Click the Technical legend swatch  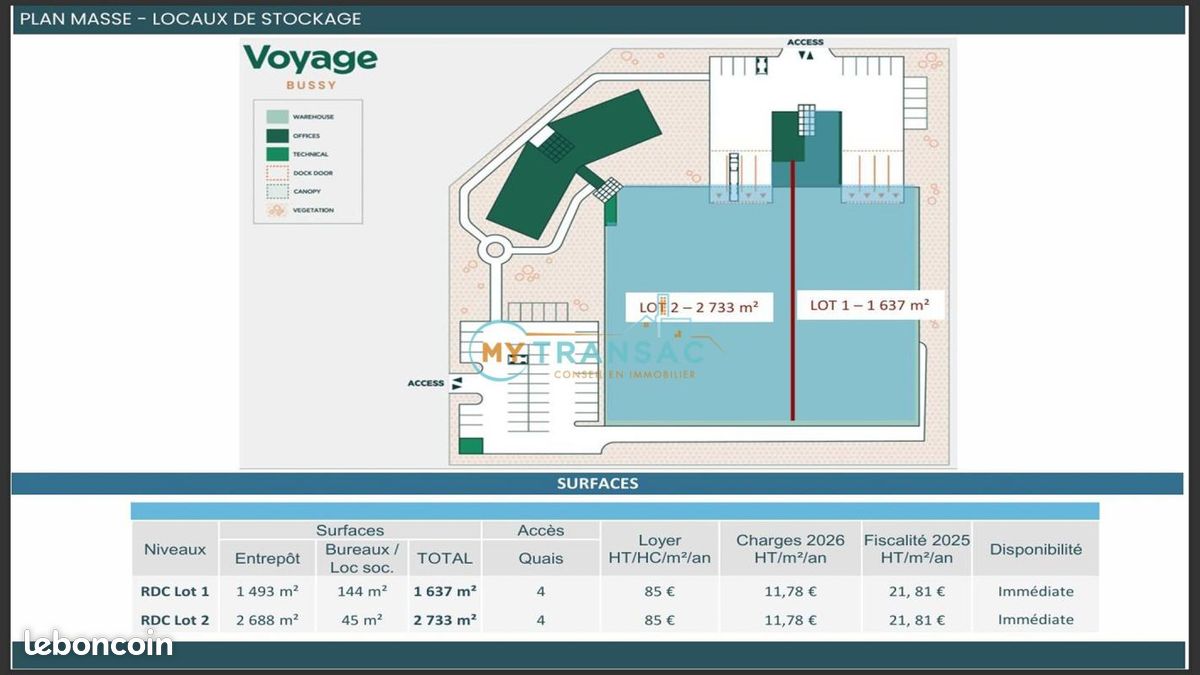click(x=276, y=154)
